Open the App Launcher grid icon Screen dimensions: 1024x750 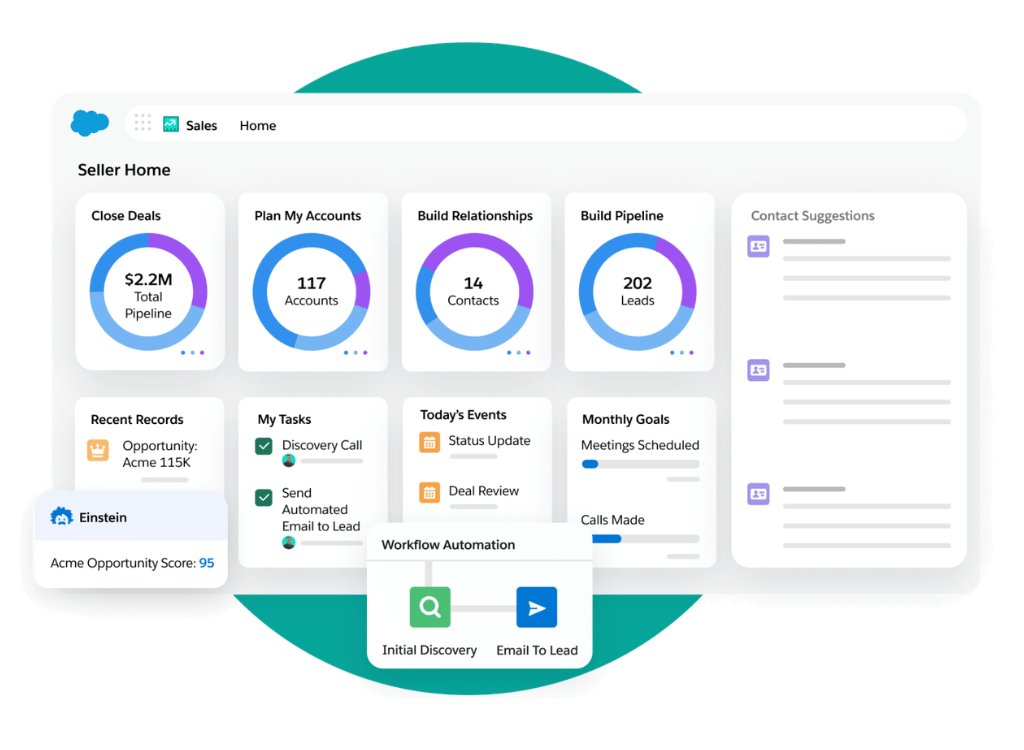pos(143,123)
